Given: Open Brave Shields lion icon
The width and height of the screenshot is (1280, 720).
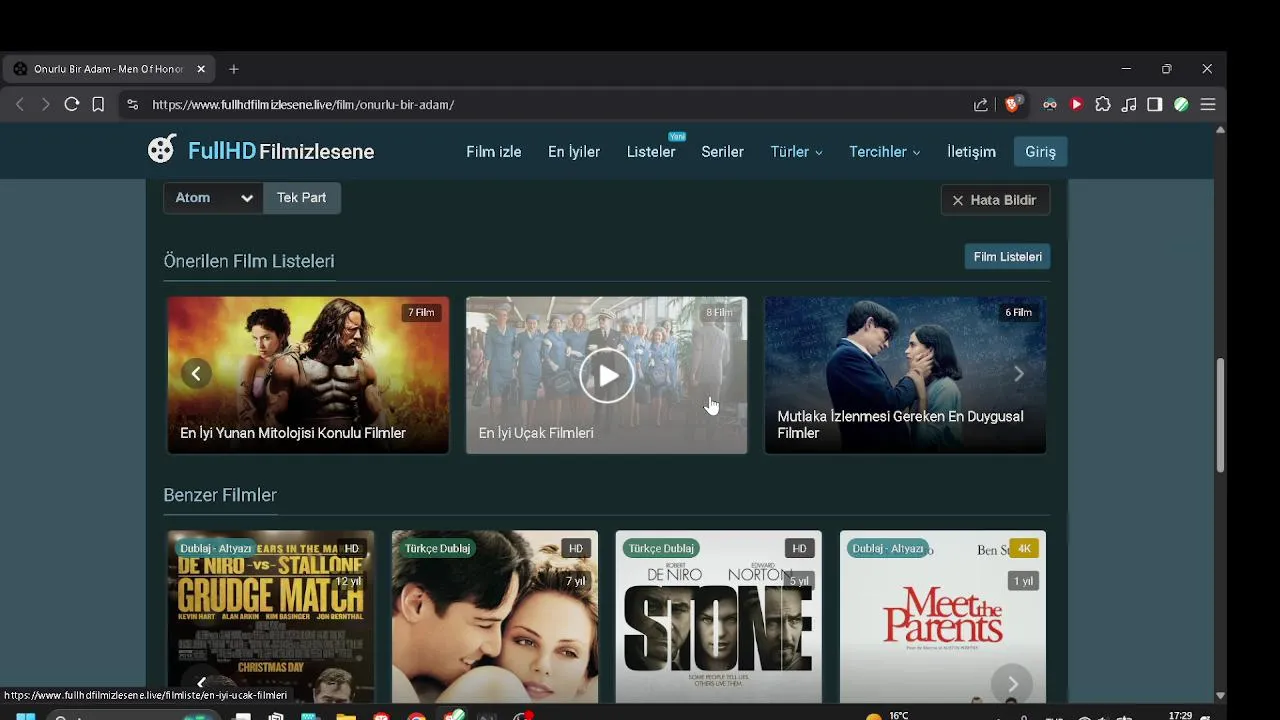Looking at the screenshot, I should tap(1012, 104).
